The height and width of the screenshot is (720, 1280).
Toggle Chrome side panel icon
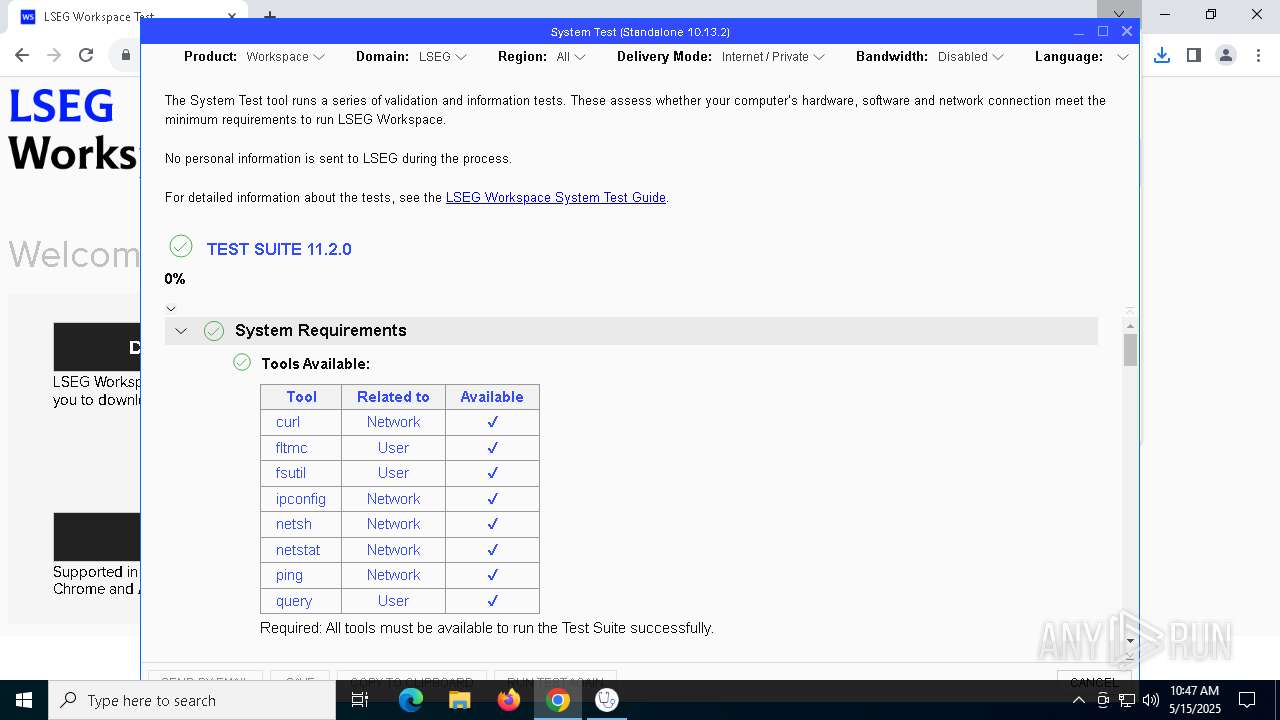click(x=1194, y=56)
